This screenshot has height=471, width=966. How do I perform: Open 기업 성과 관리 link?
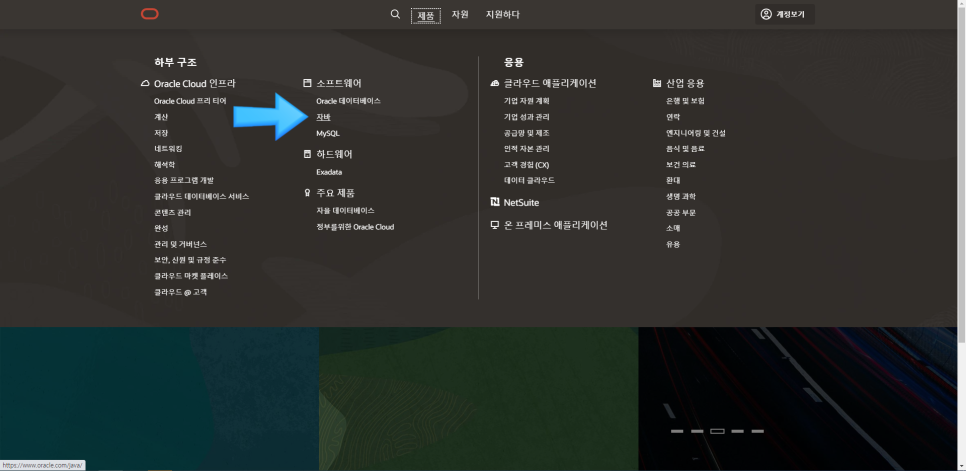526,117
